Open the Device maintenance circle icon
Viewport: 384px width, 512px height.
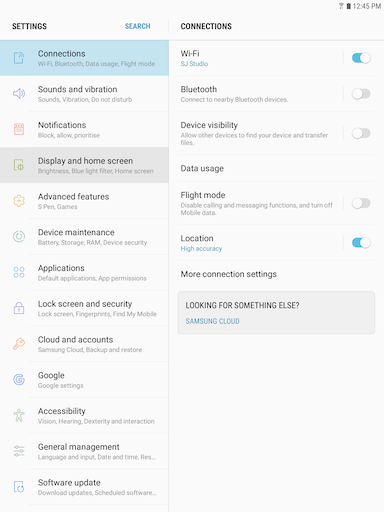(x=19, y=236)
